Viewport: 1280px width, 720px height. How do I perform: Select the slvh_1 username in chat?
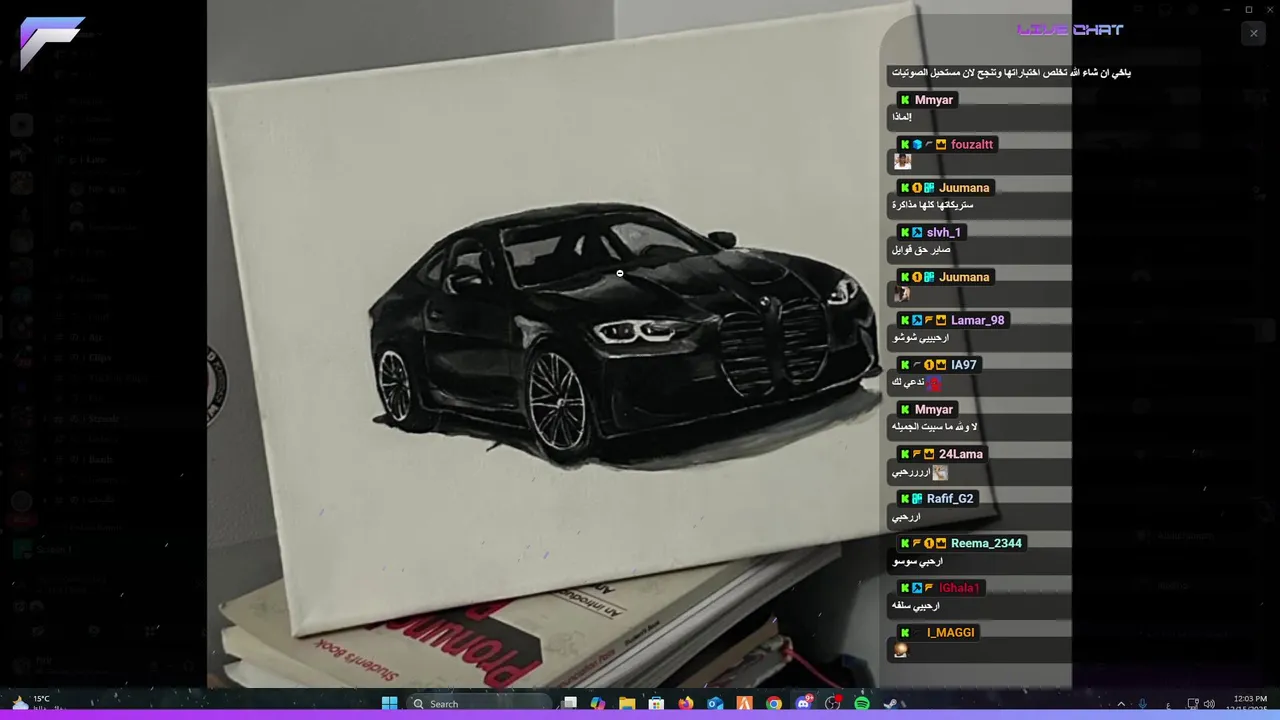point(943,233)
